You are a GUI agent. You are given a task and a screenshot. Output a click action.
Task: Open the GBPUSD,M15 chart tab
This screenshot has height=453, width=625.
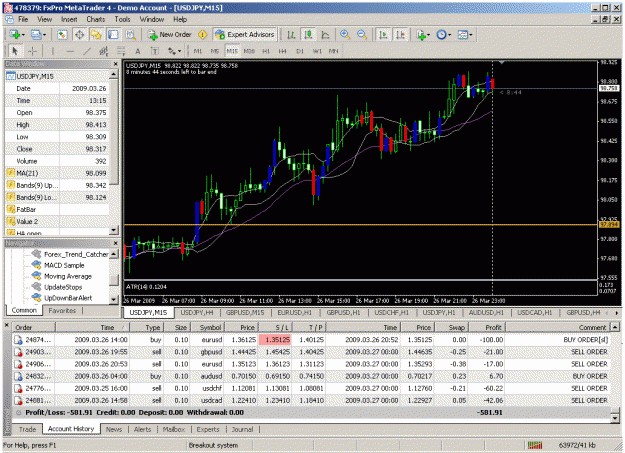tap(245, 313)
